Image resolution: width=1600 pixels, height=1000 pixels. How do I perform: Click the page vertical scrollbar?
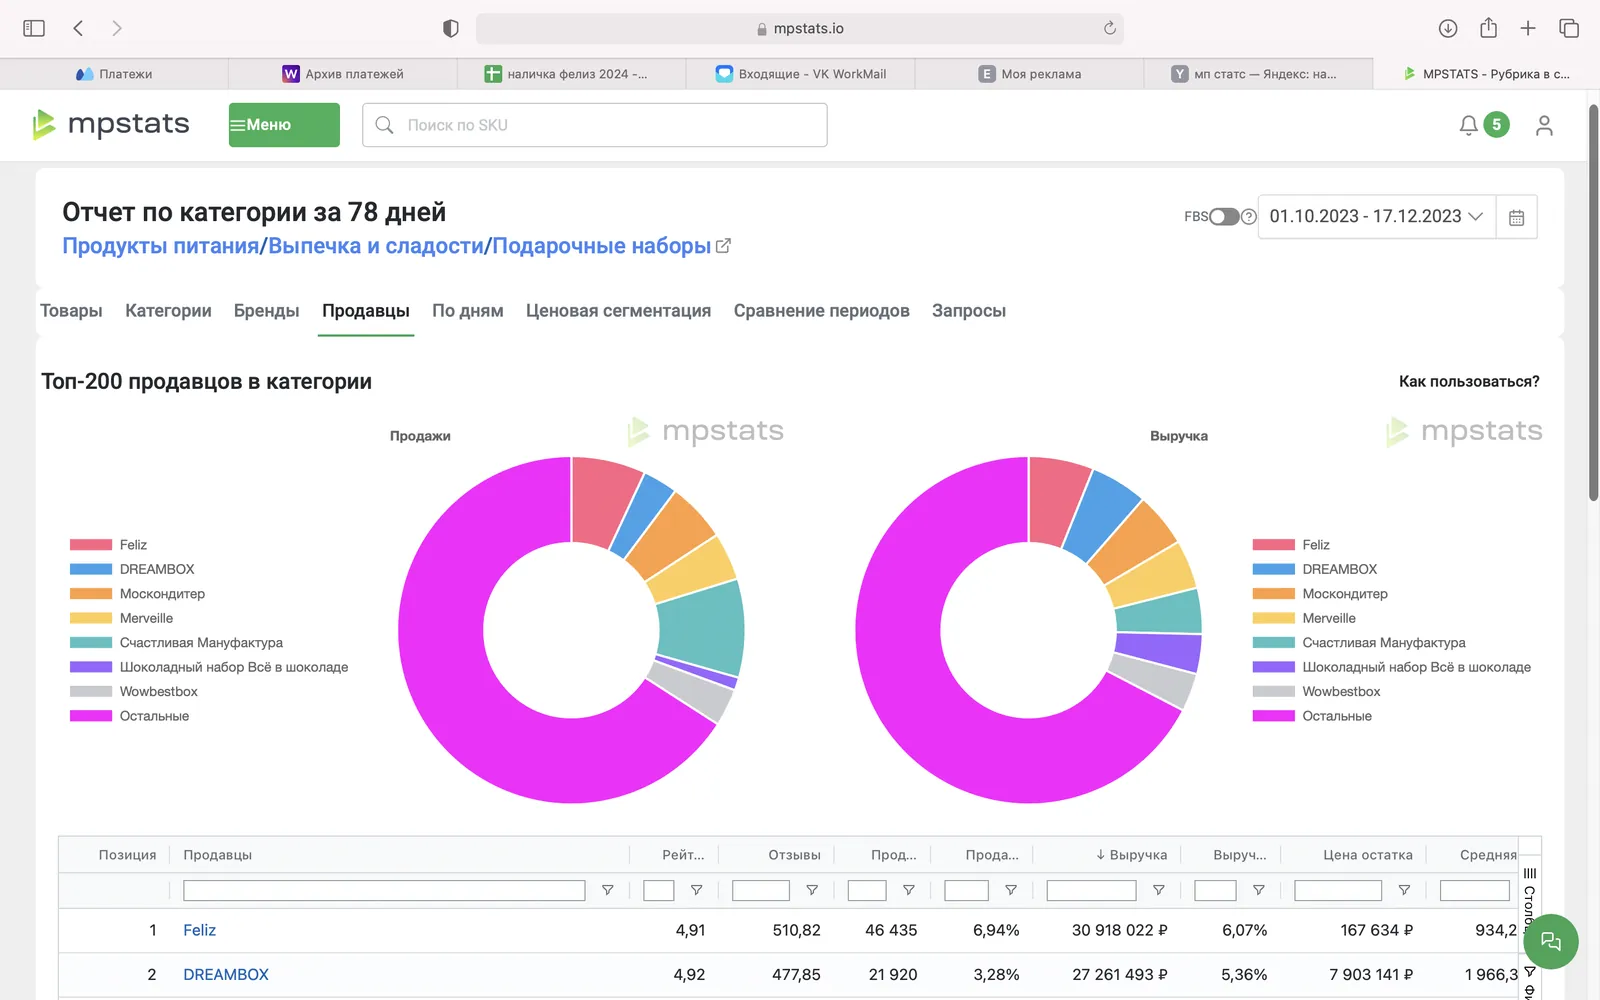[x=1593, y=300]
